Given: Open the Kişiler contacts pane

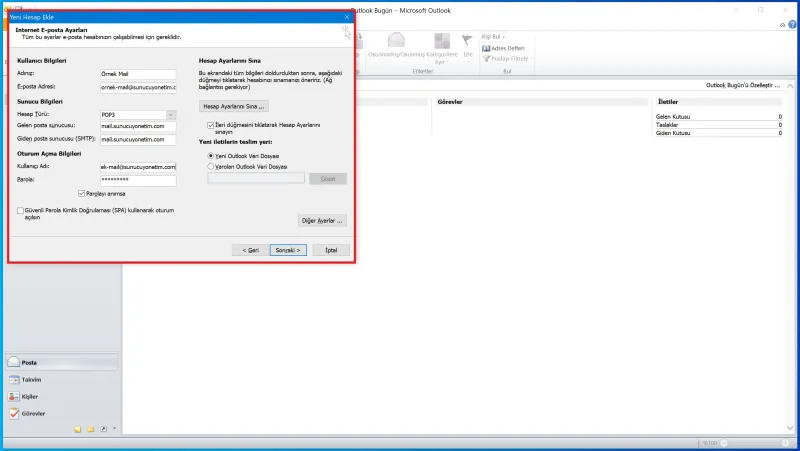Looking at the screenshot, I should tap(62, 396).
